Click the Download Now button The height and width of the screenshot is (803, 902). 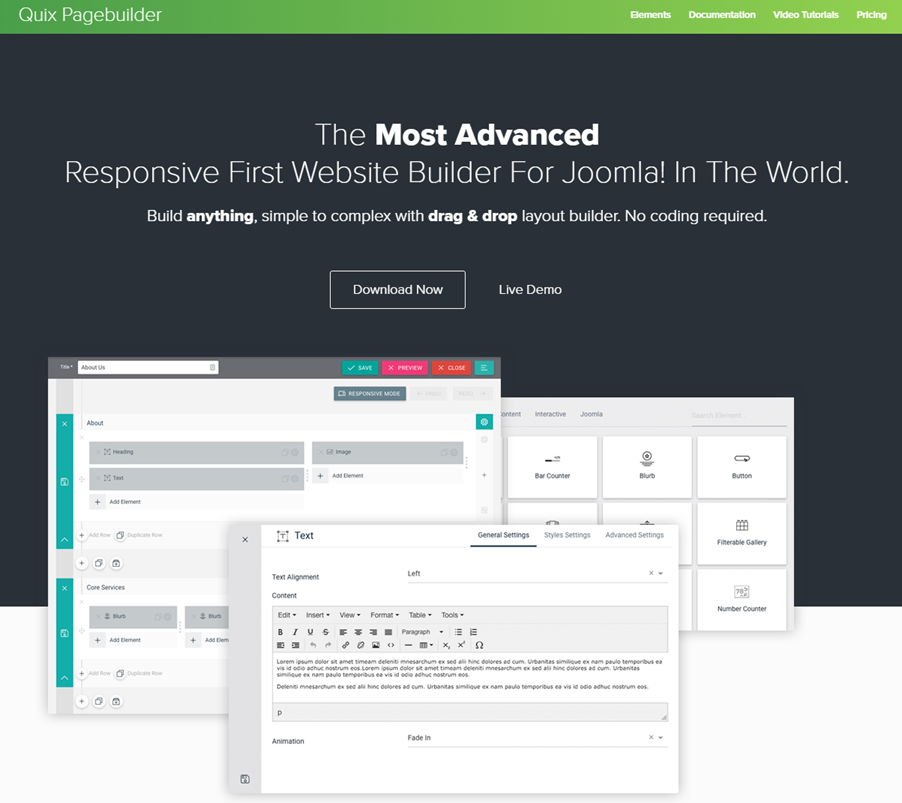point(398,289)
